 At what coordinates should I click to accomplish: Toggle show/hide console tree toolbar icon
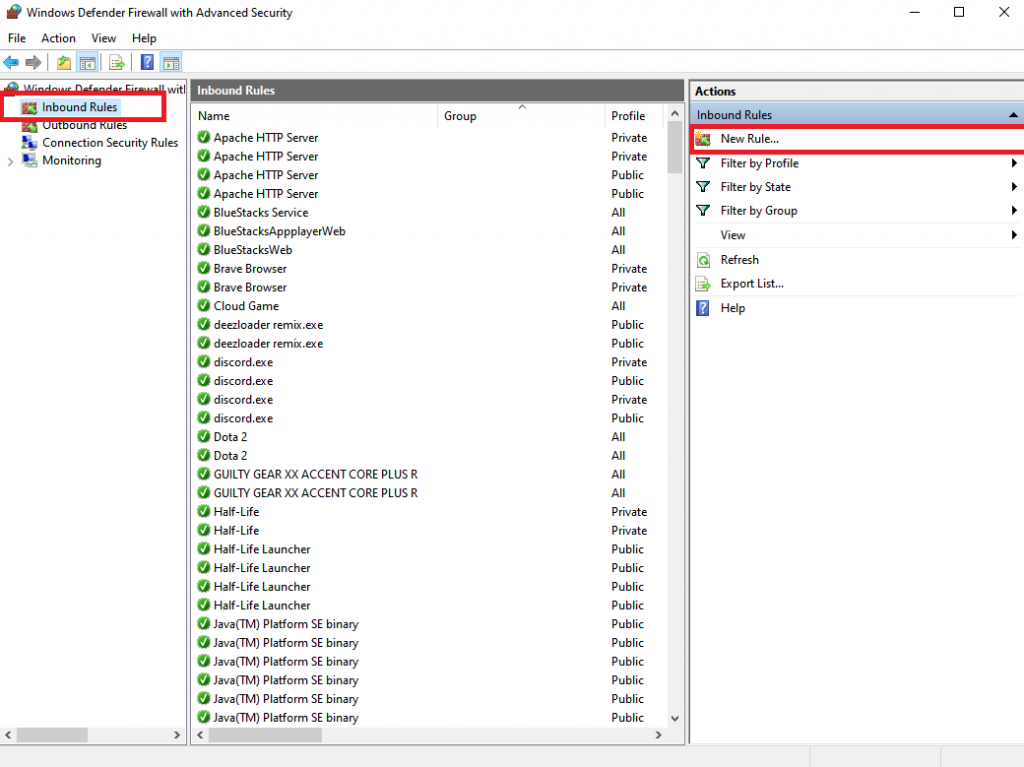87,63
